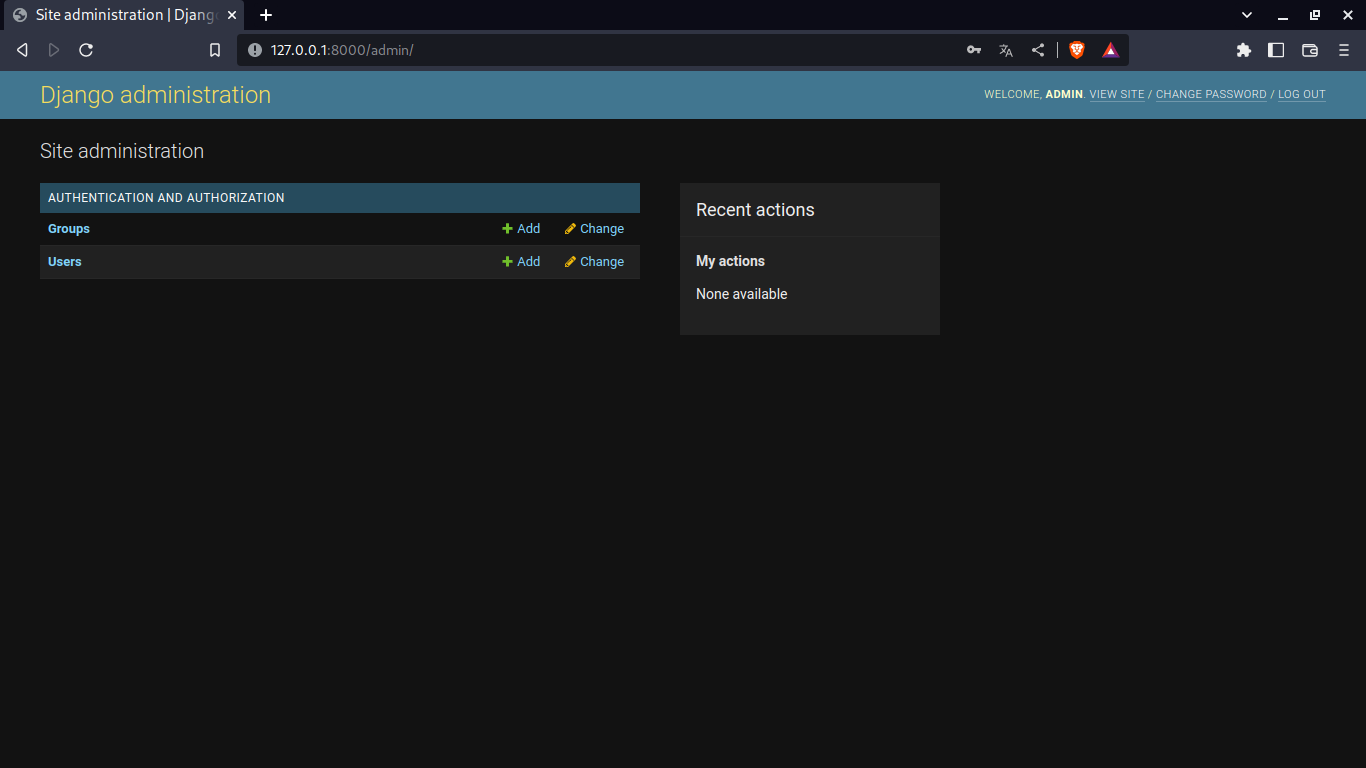Click the Recent actions heading

click(755, 210)
